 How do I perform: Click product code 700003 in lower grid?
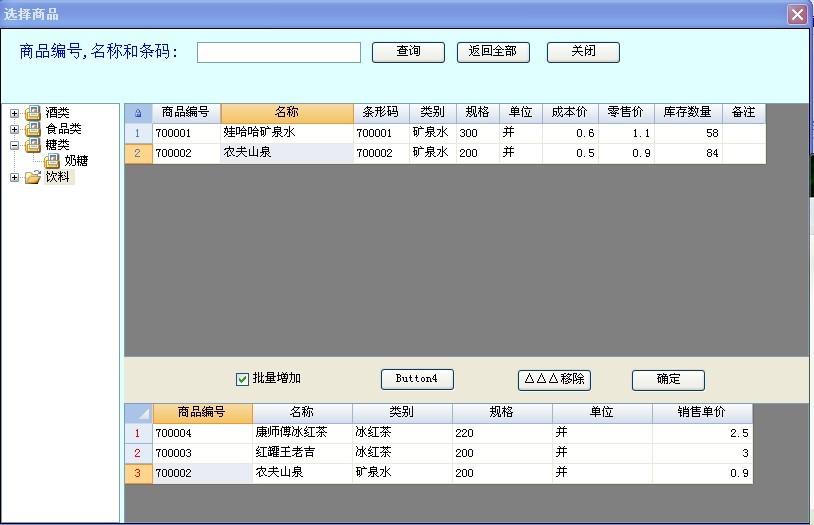(x=202, y=453)
